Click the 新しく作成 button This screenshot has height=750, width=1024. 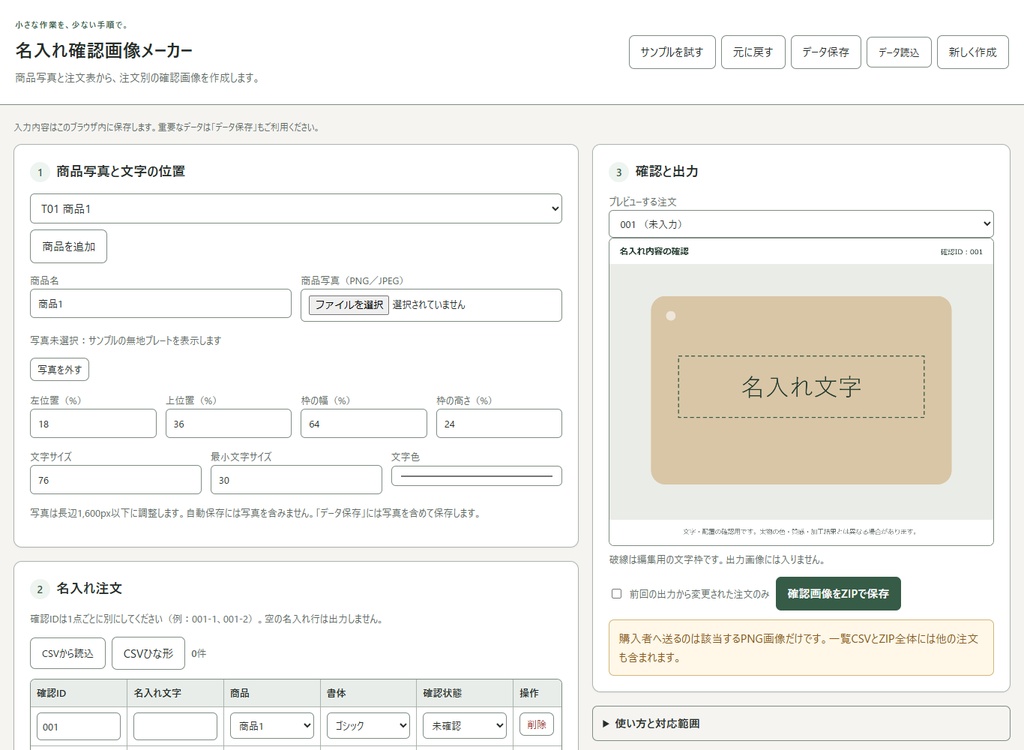click(x=972, y=52)
